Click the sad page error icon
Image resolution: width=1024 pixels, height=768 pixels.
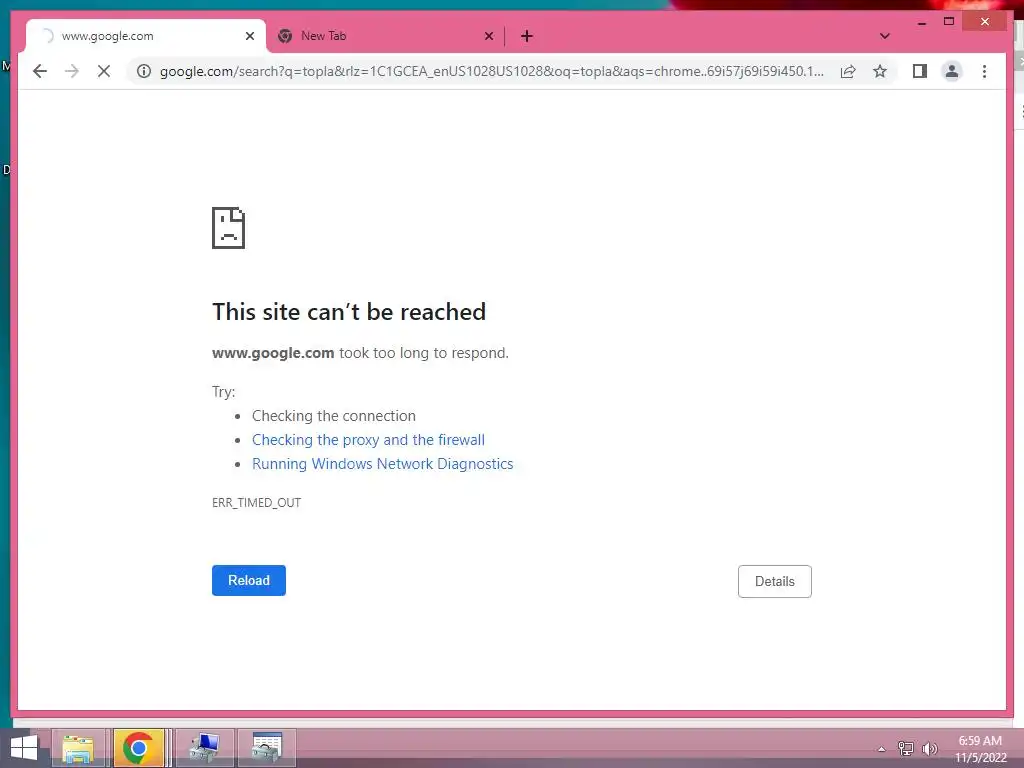click(x=229, y=228)
